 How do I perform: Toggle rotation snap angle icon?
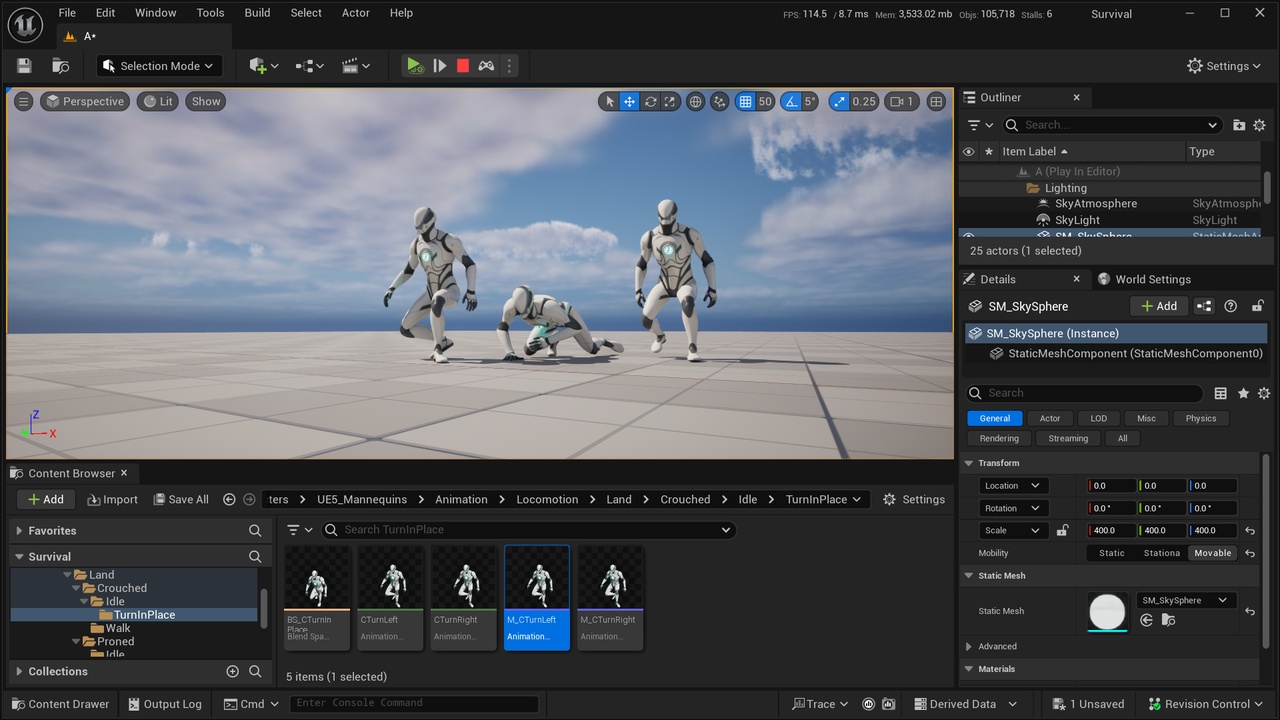(x=790, y=101)
